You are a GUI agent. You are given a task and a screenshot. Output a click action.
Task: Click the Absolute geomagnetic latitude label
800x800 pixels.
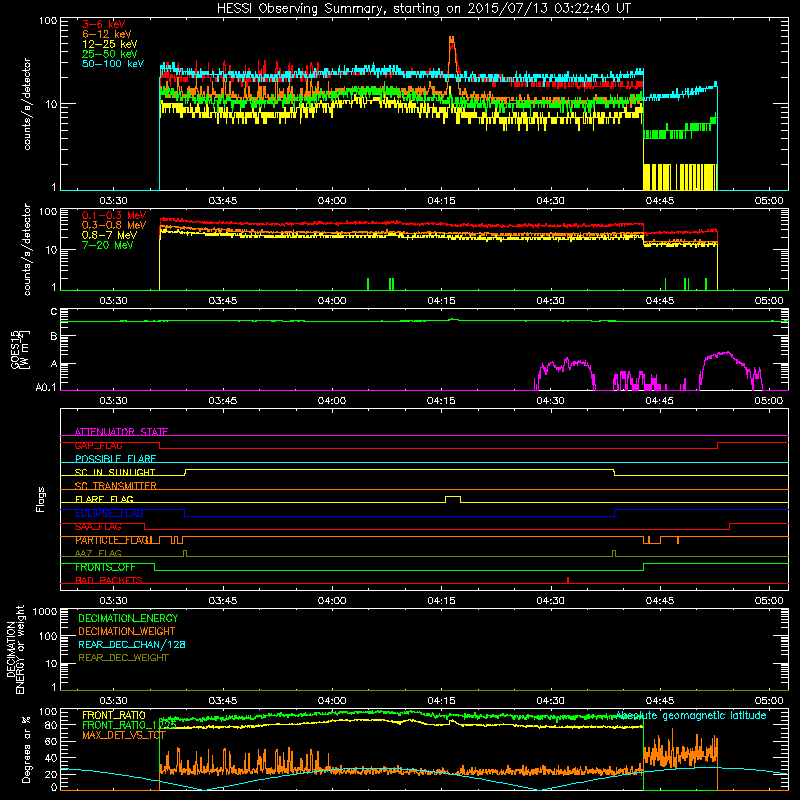[691, 715]
